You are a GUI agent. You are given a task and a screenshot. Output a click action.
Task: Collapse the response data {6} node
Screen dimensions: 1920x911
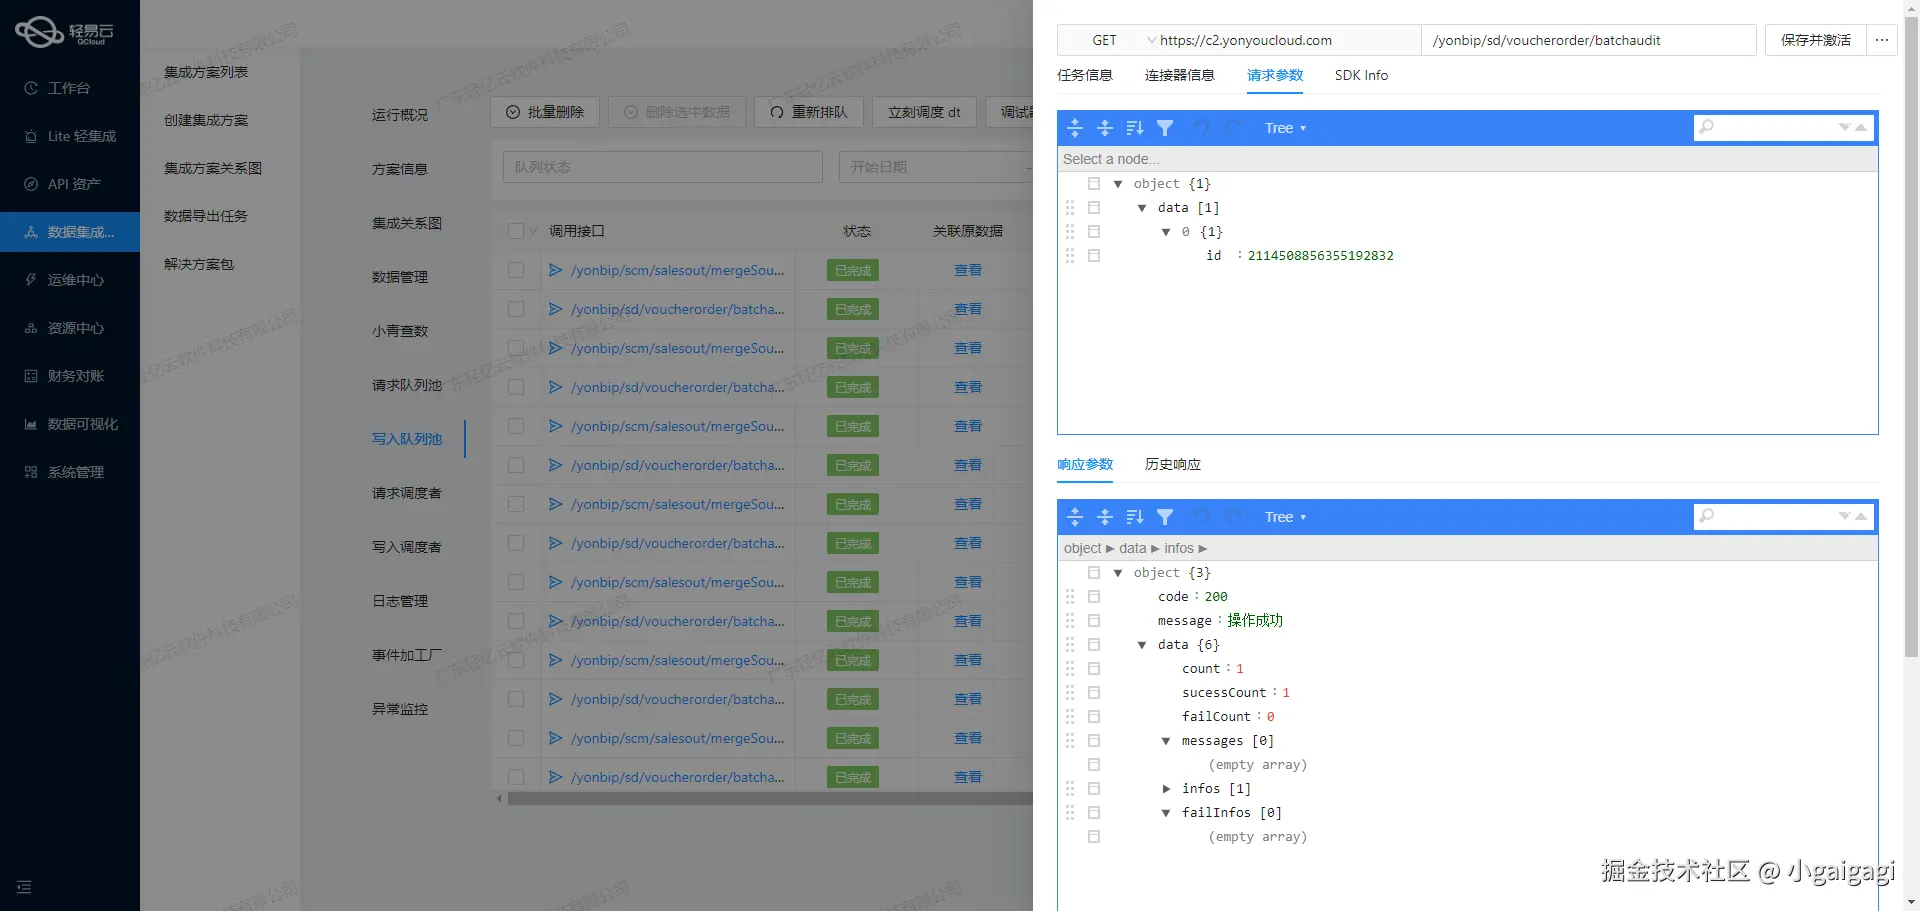pyautogui.click(x=1142, y=645)
